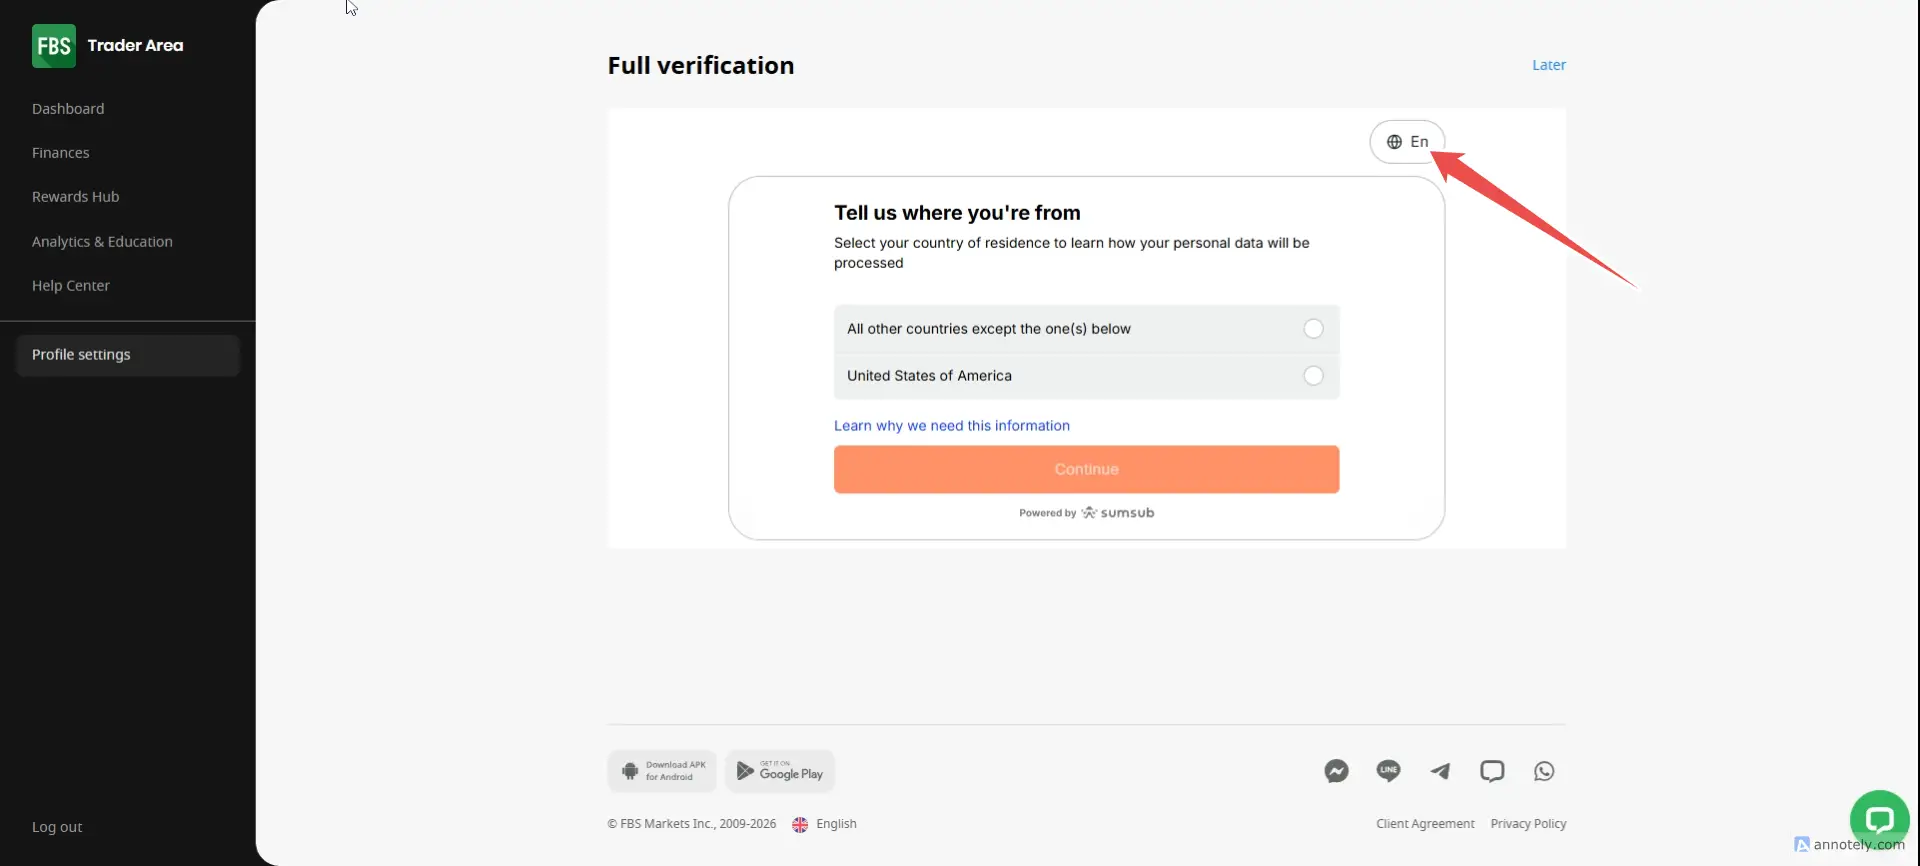Open the Telegram contact icon
1920x866 pixels.
(x=1440, y=771)
